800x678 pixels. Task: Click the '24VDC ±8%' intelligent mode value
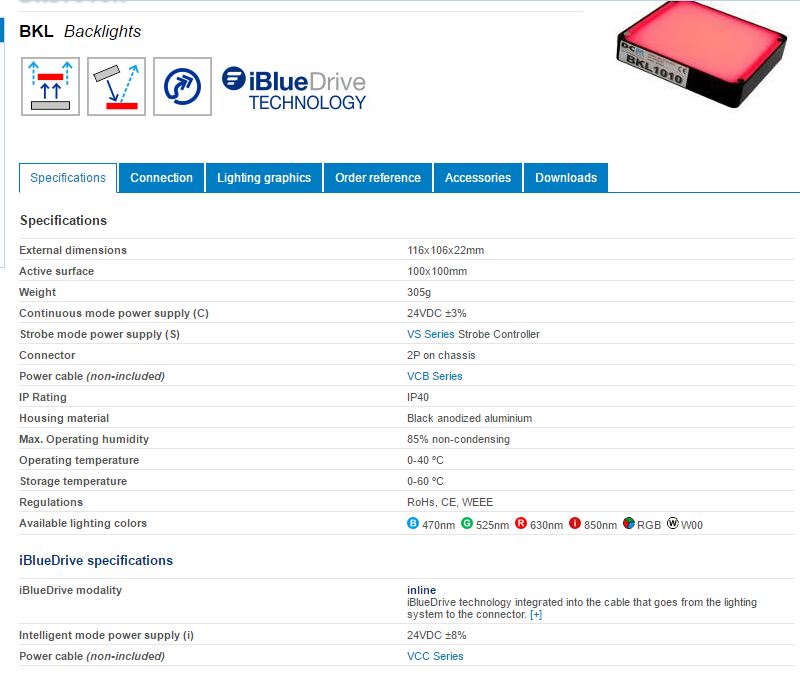point(437,635)
